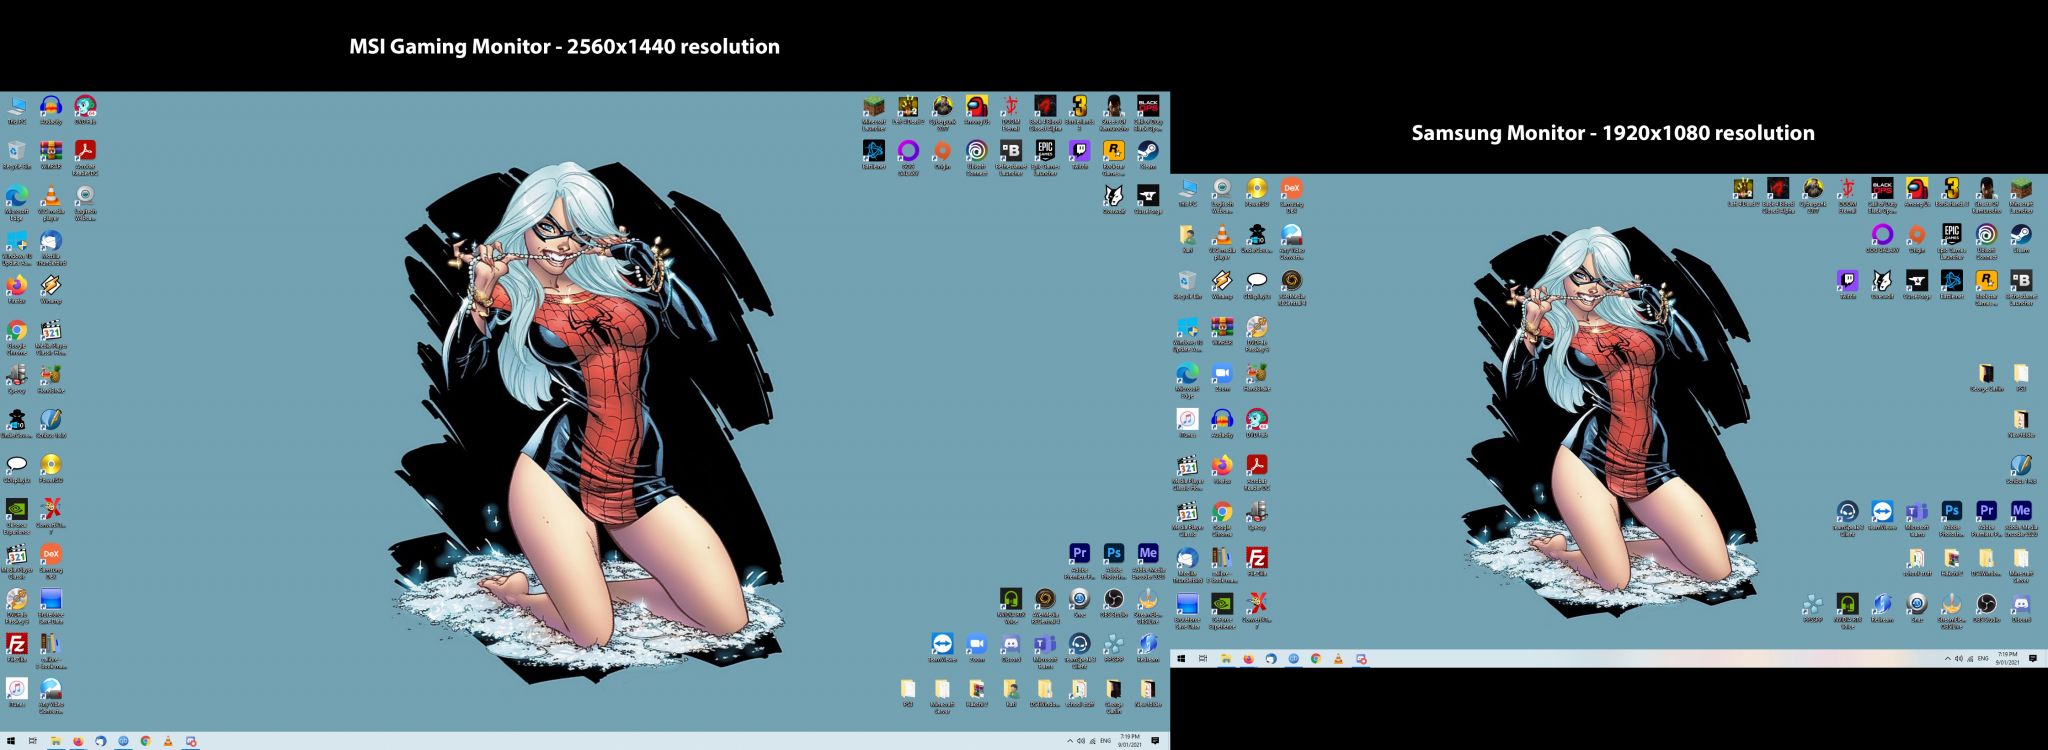The width and height of the screenshot is (2048, 750).
Task: Click the clock on the Samsung taskbar
Action: click(2008, 659)
